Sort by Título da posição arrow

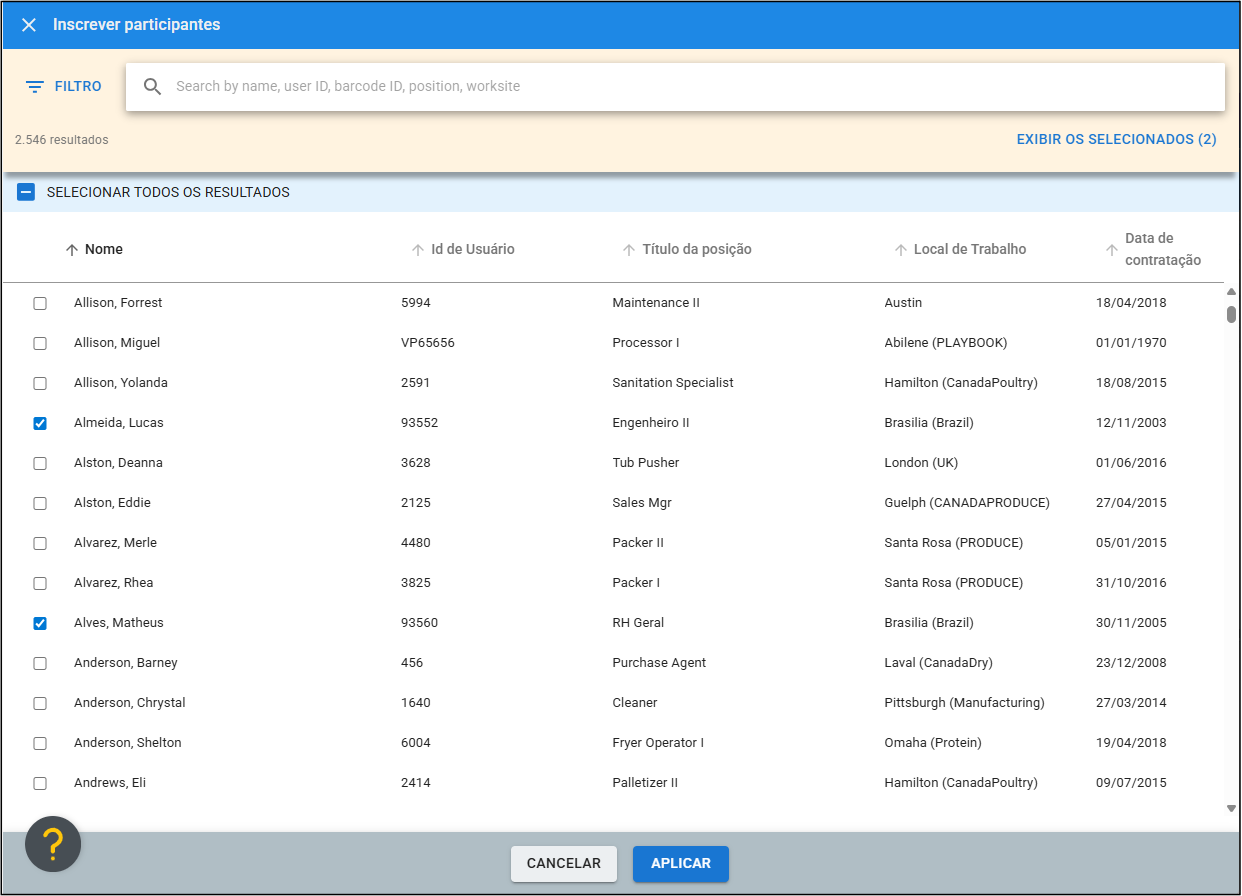tap(629, 250)
